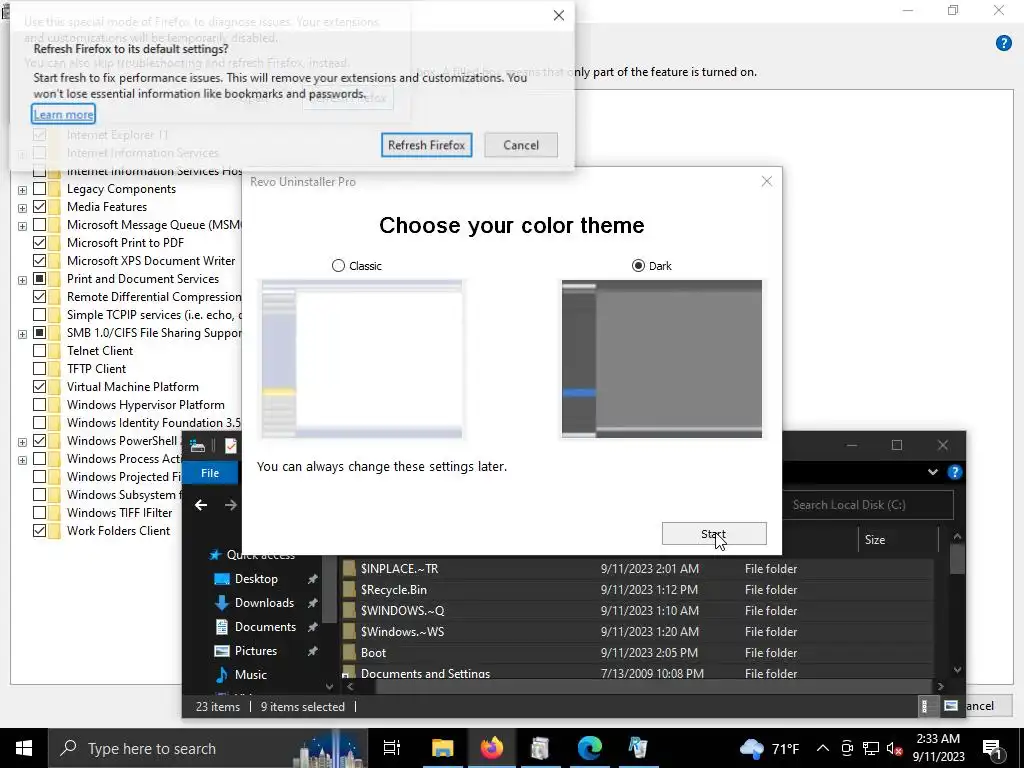Expand the Windows PowerShell tree node
The width and height of the screenshot is (1024, 768).
pyautogui.click(x=22, y=442)
